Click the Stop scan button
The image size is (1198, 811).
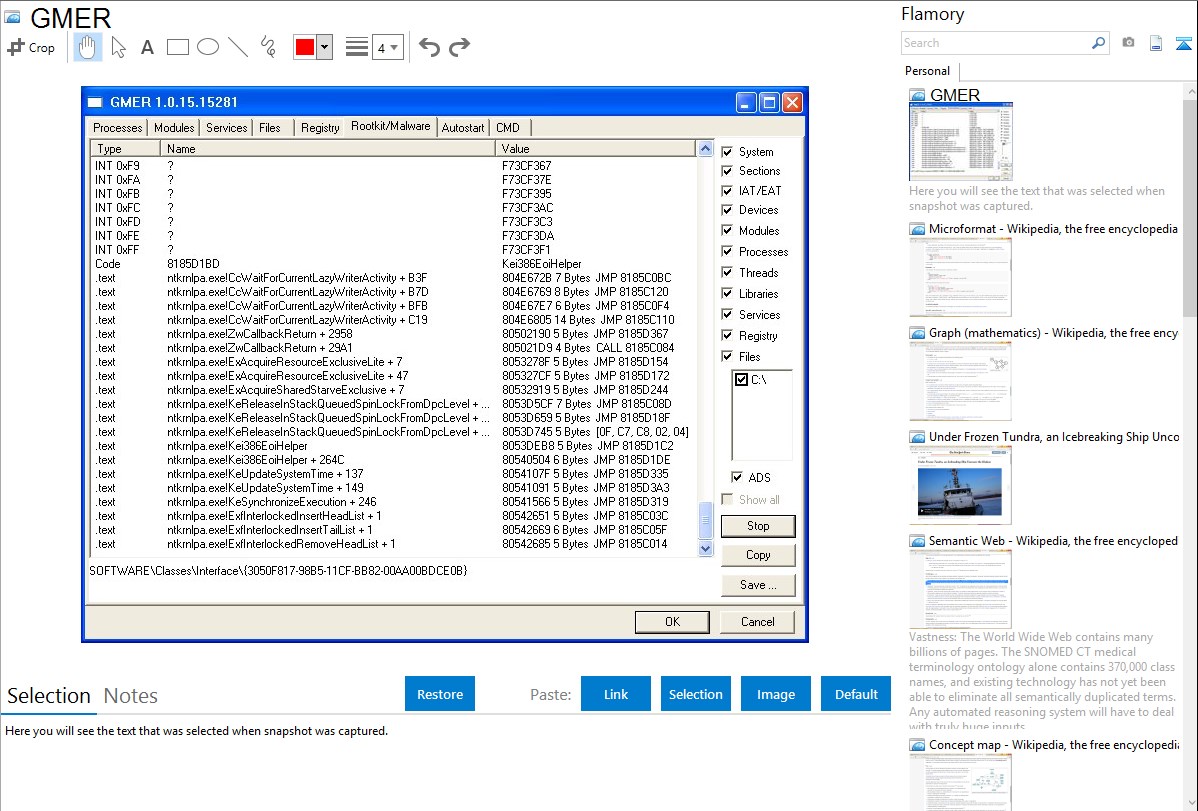point(758,526)
